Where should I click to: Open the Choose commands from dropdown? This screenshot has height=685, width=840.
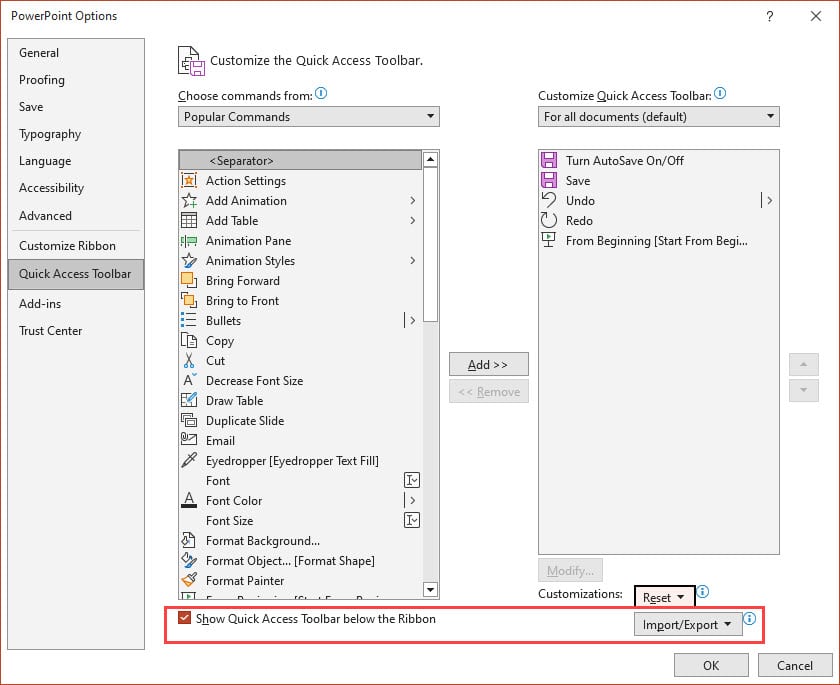tap(307, 116)
